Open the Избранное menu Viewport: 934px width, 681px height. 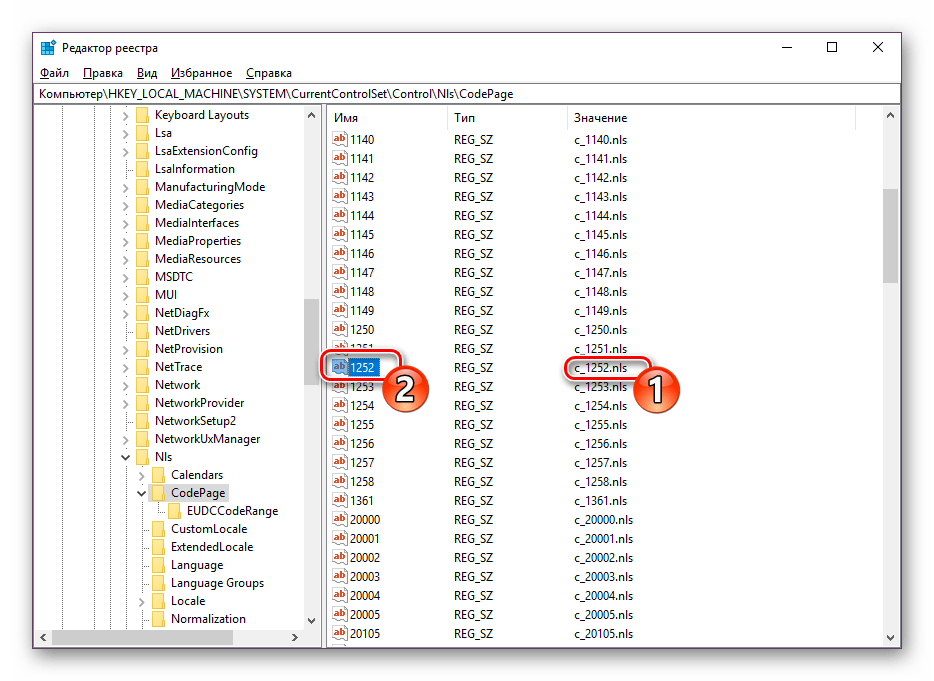pyautogui.click(x=201, y=73)
